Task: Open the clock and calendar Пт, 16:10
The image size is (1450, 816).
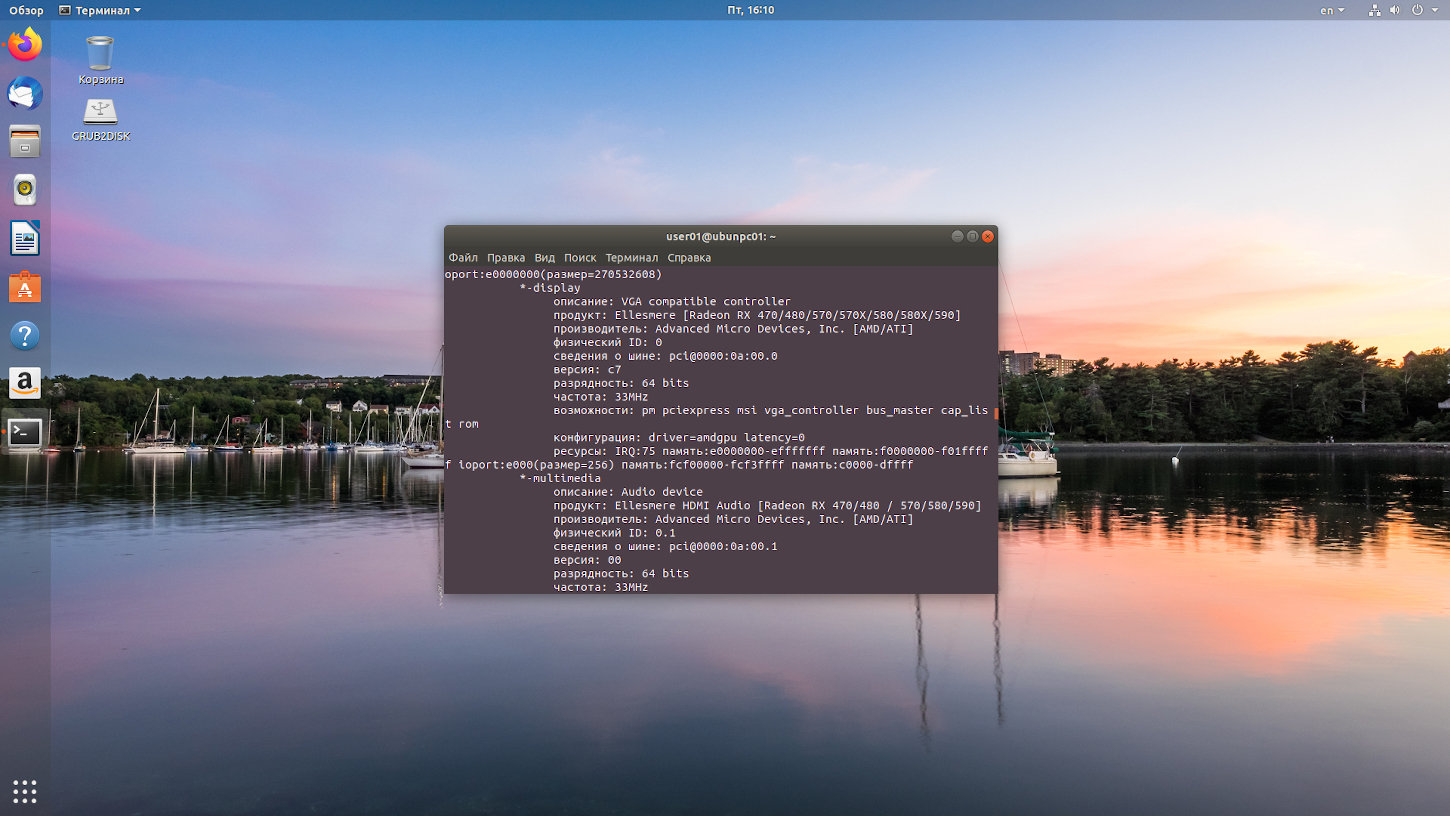Action: [751, 10]
